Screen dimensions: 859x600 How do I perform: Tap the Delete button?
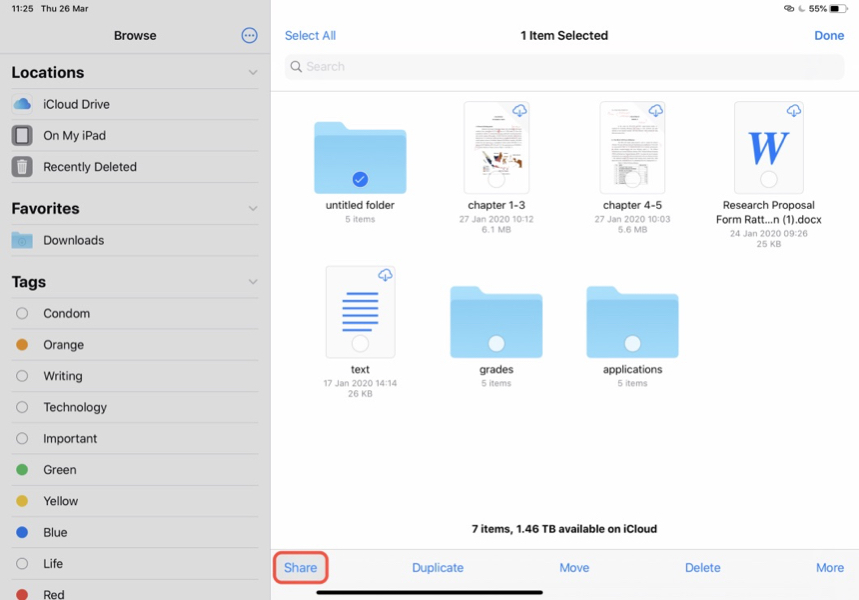point(702,568)
